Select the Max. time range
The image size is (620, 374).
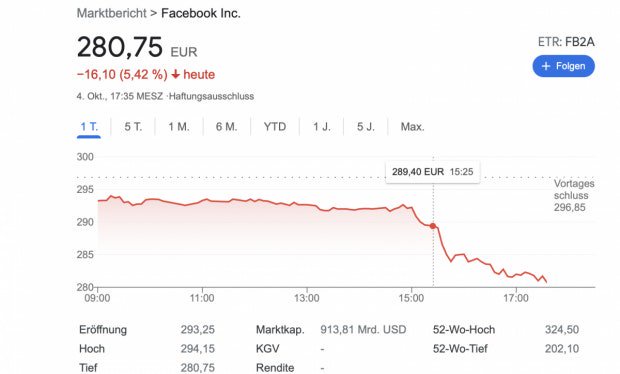[412, 127]
